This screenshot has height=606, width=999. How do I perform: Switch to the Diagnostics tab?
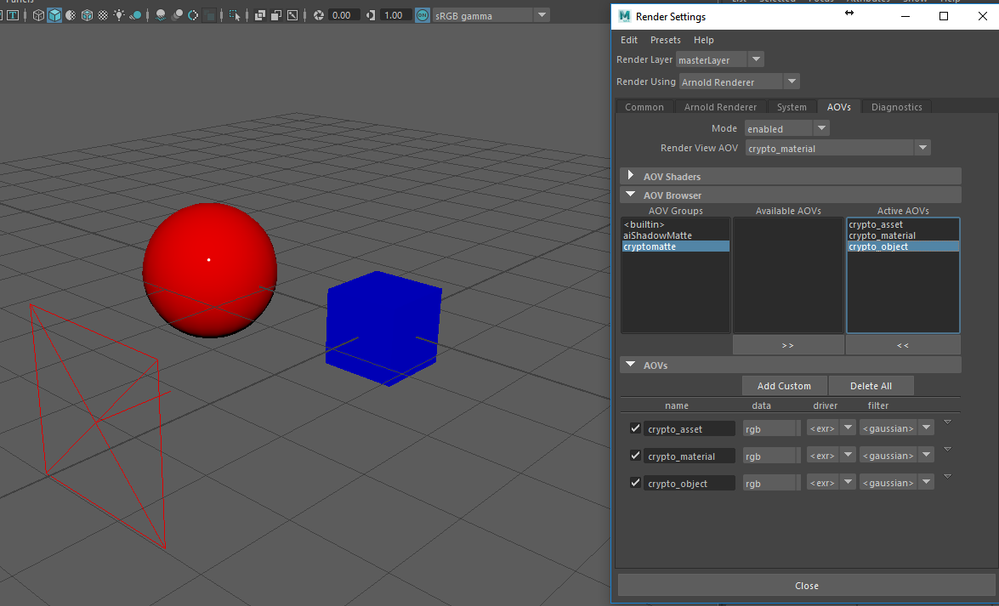click(x=896, y=107)
